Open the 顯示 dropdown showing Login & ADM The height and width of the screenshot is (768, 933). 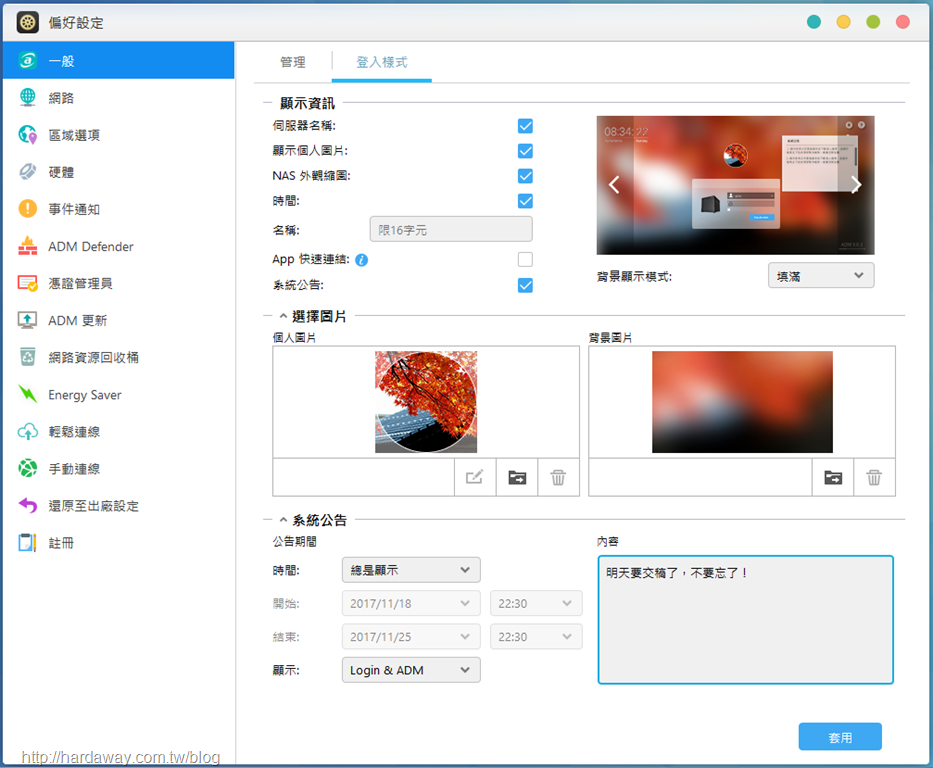pyautogui.click(x=411, y=670)
